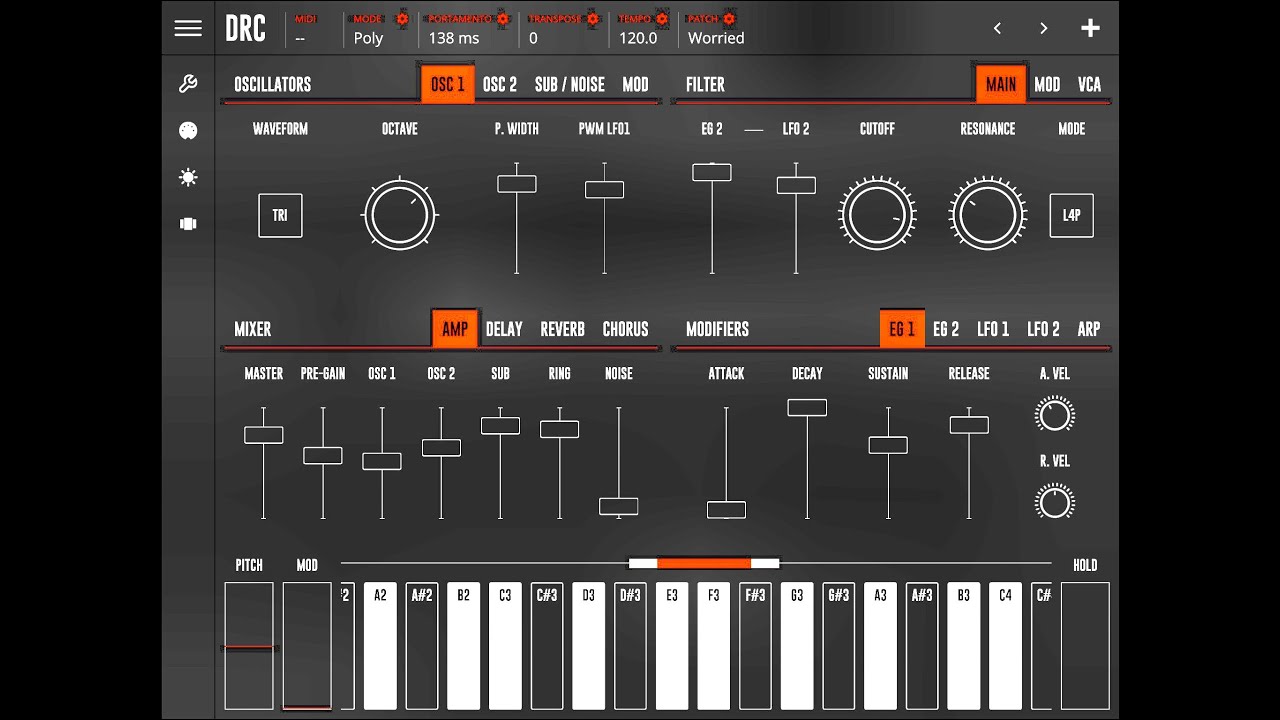1280x720 pixels.
Task: Switch to the LFO 1 tab
Action: 993,329
